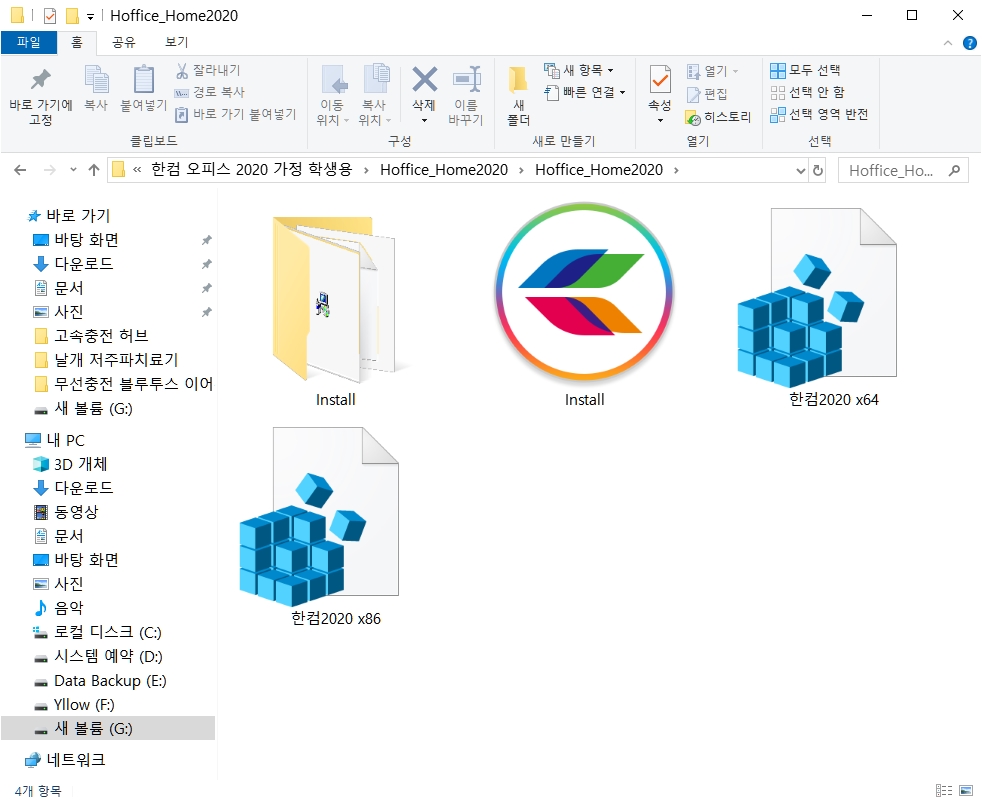Select the 한컴2020 x86 registry file
The image size is (982, 804).
tap(319, 527)
